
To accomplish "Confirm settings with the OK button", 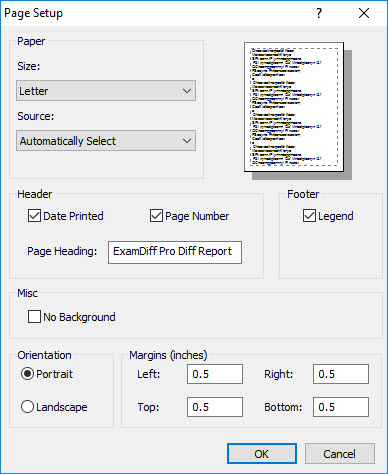I will [262, 454].
